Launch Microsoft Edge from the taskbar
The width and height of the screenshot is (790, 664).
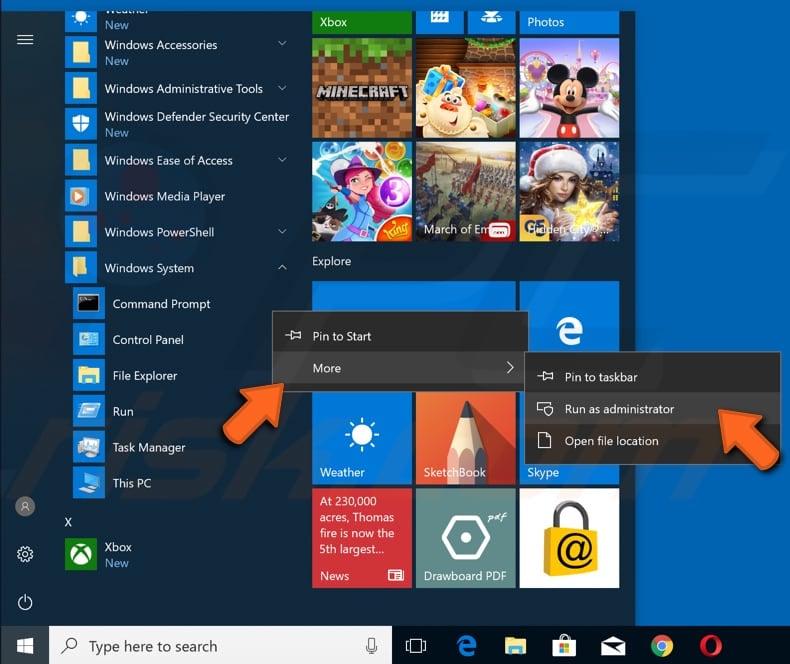click(x=467, y=645)
